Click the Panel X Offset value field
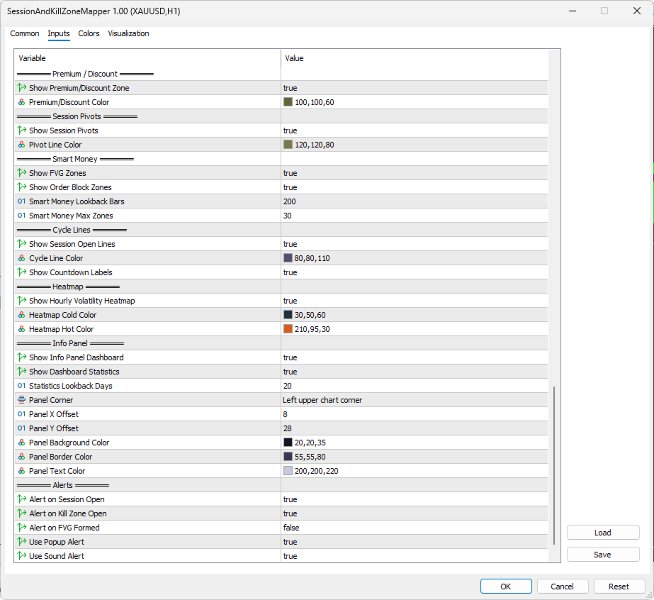Image resolution: width=654 pixels, height=600 pixels. click(x=414, y=414)
